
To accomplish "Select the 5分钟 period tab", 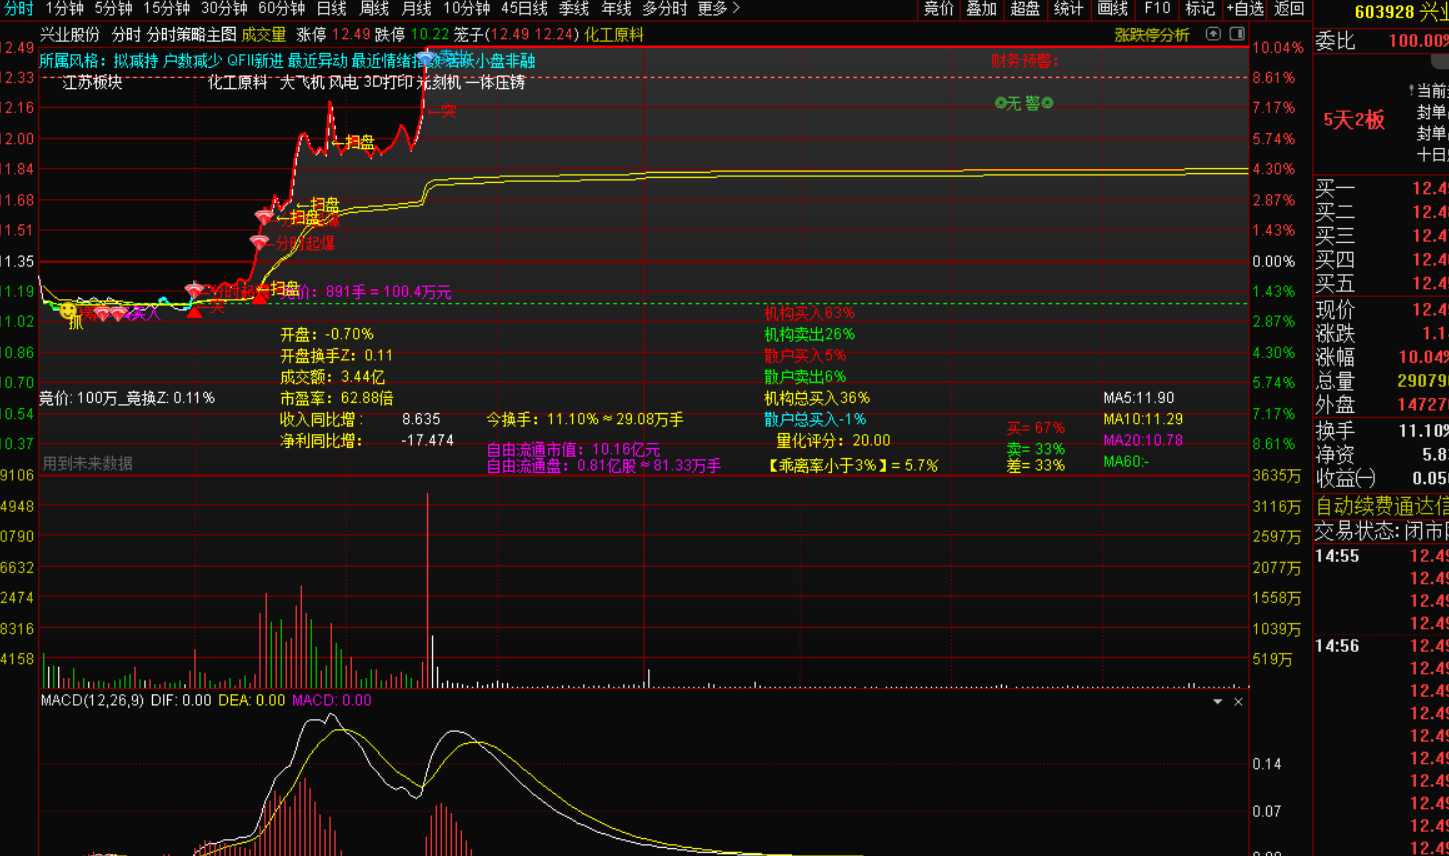I will coord(113,9).
